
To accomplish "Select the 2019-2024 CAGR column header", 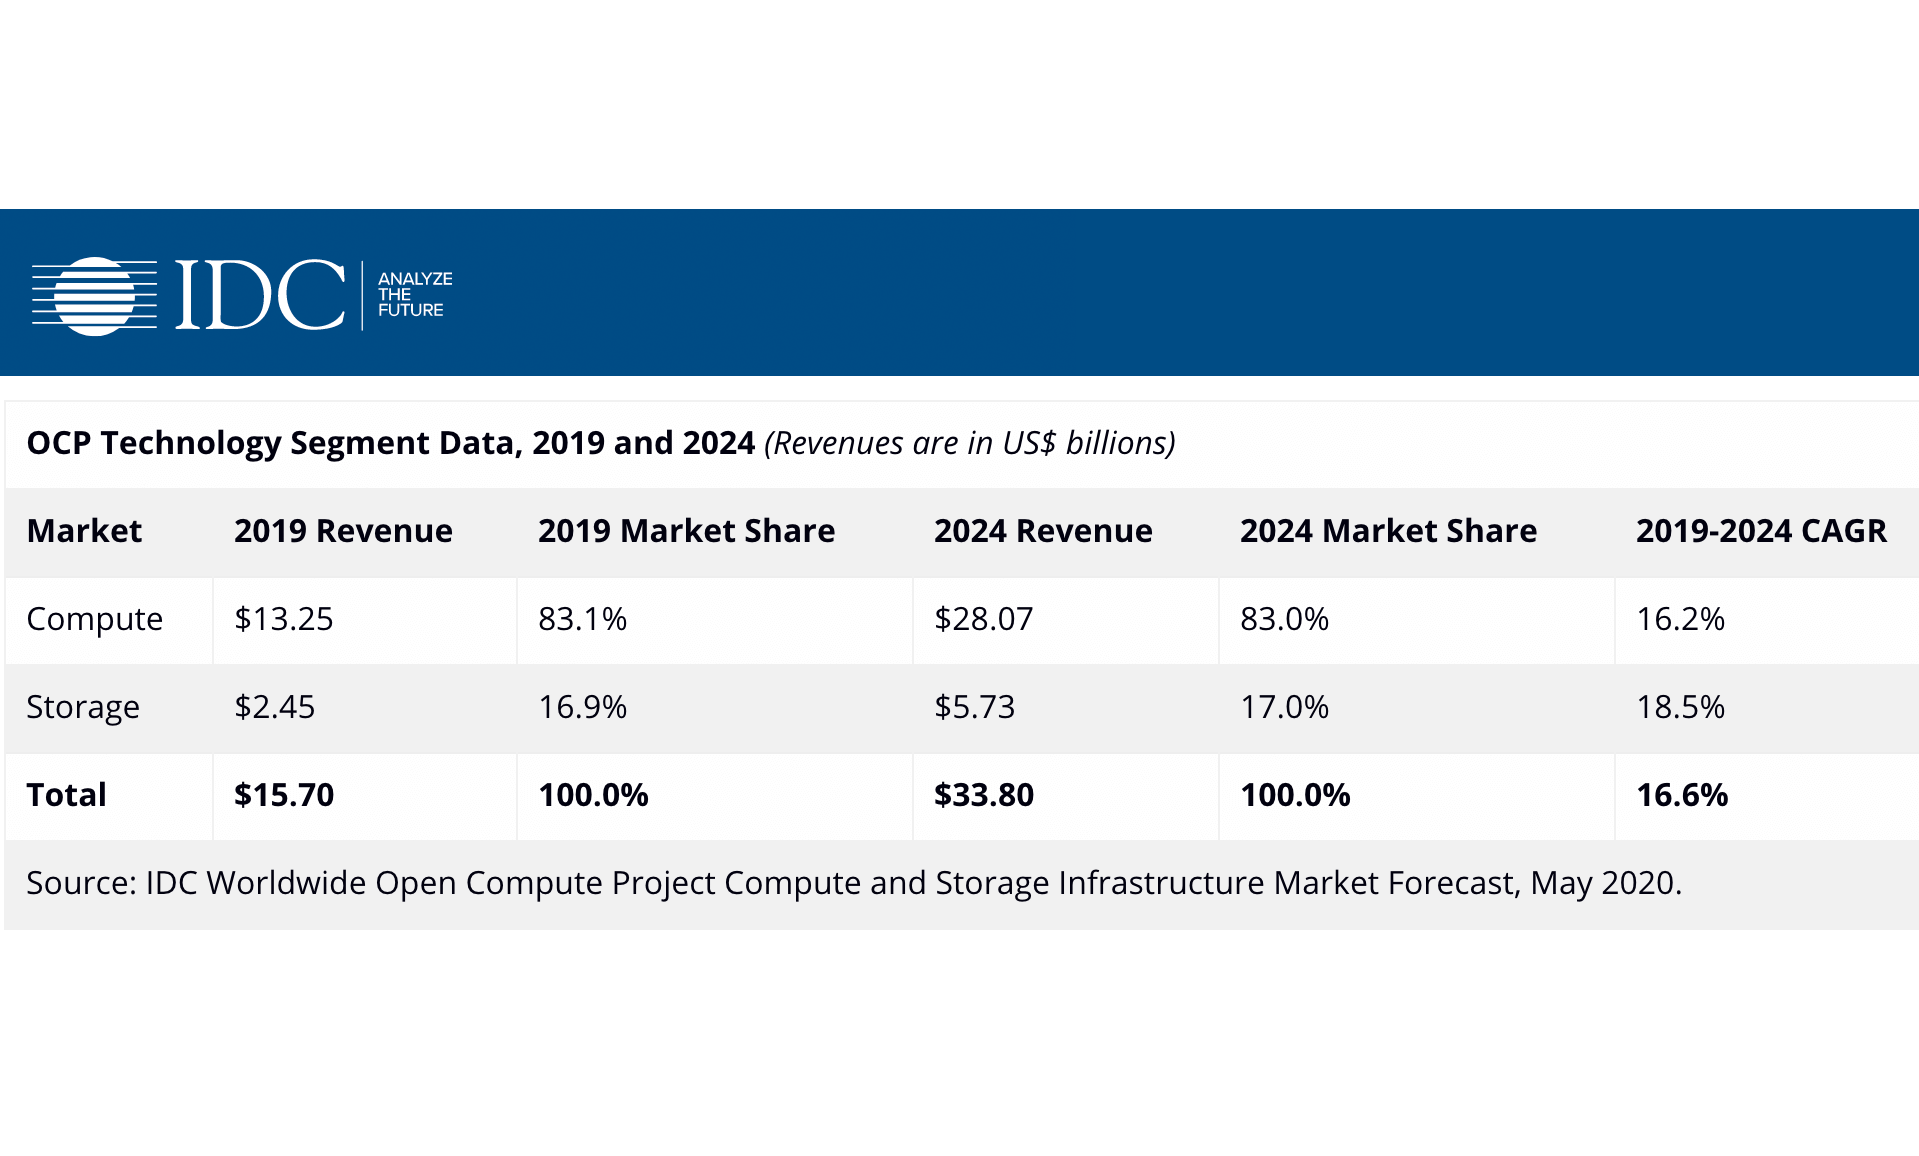I will pyautogui.click(x=1761, y=531).
